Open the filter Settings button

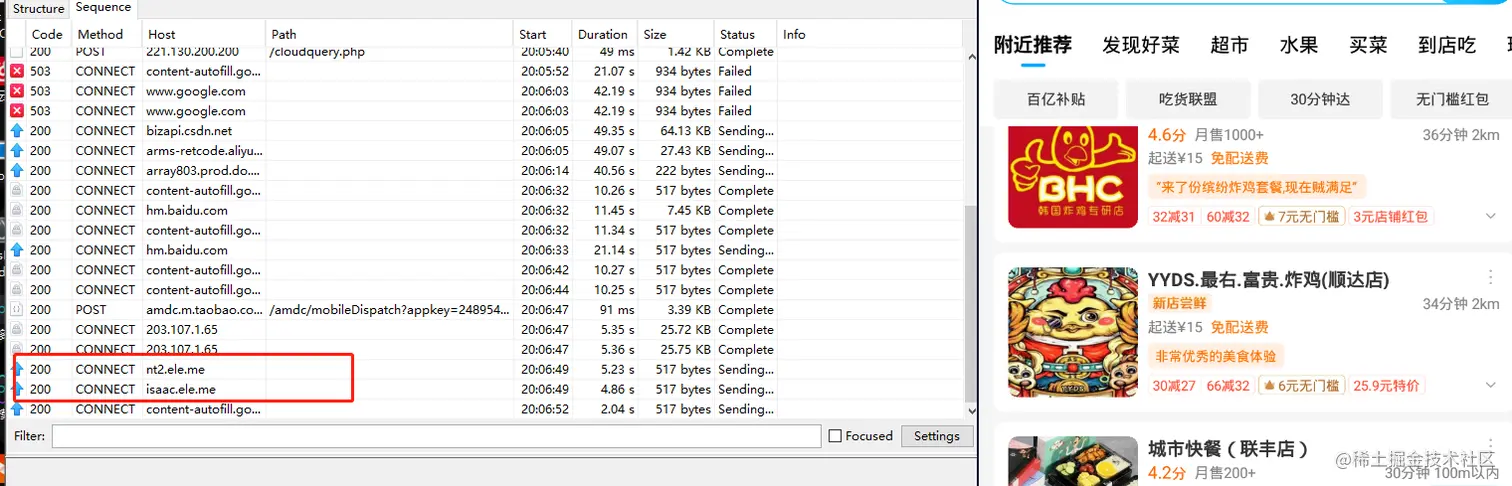[x=937, y=436]
